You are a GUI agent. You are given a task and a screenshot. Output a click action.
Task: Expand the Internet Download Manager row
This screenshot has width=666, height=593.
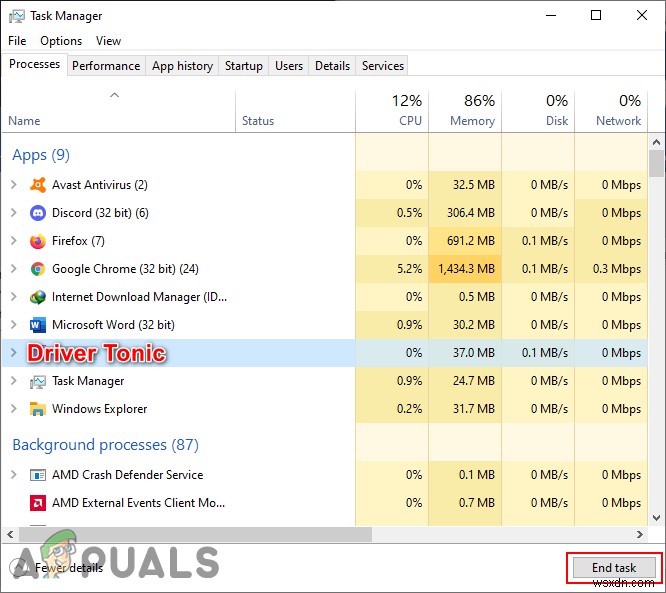click(14, 297)
